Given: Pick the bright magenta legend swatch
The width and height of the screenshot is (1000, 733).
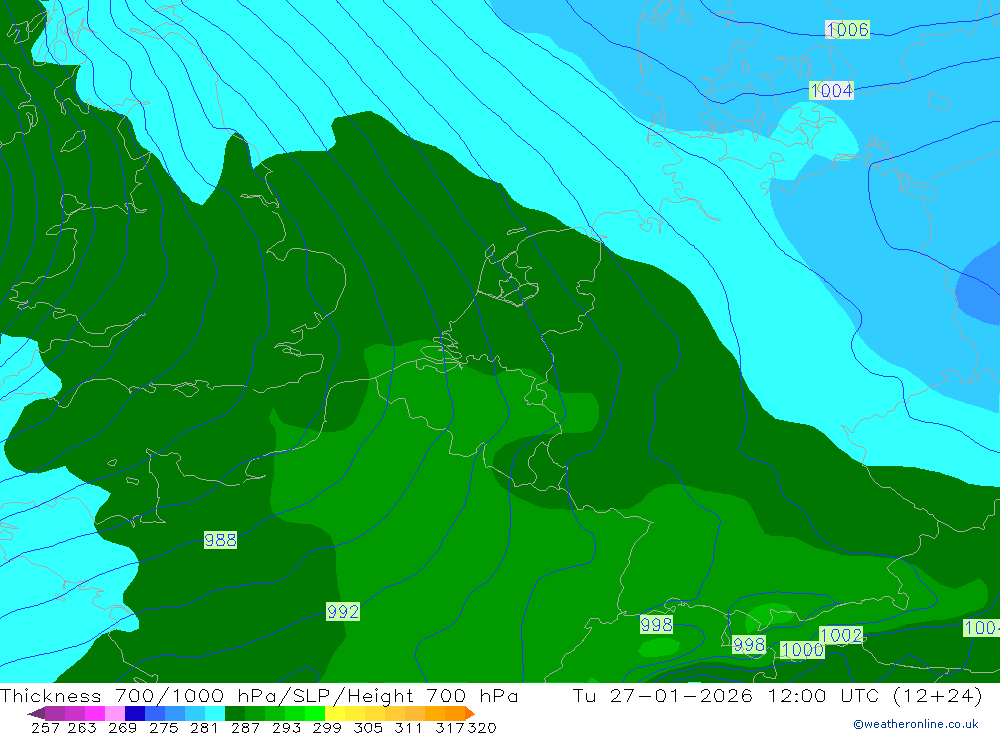Looking at the screenshot, I should (94, 713).
